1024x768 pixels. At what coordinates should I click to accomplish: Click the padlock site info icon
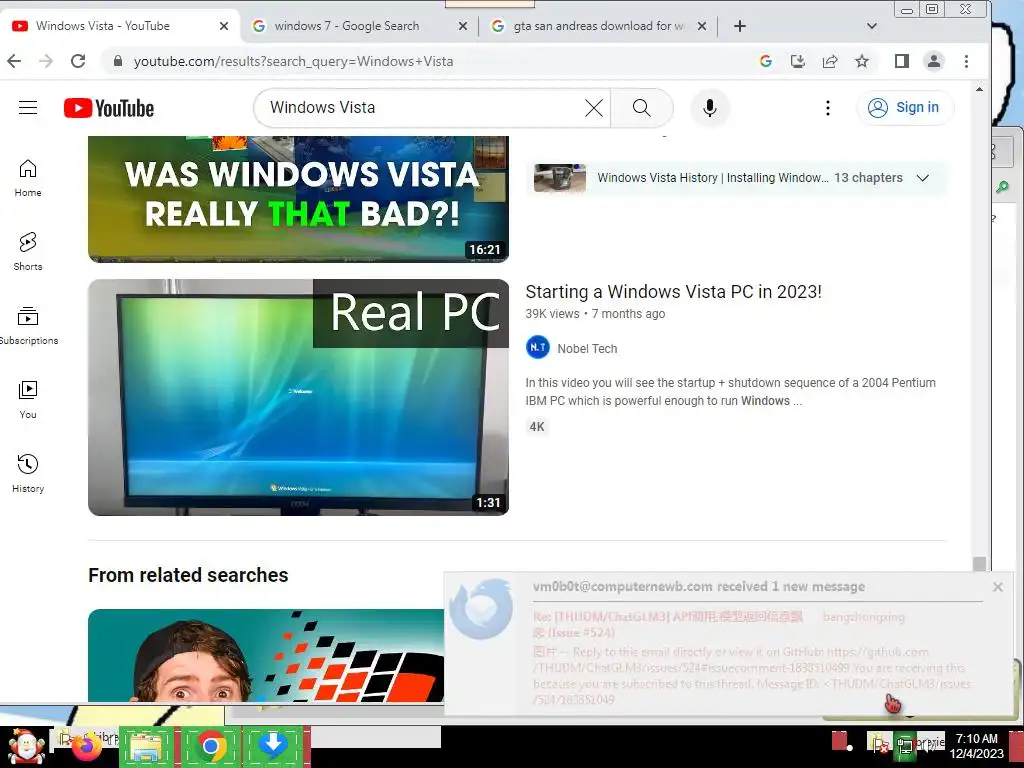118,61
